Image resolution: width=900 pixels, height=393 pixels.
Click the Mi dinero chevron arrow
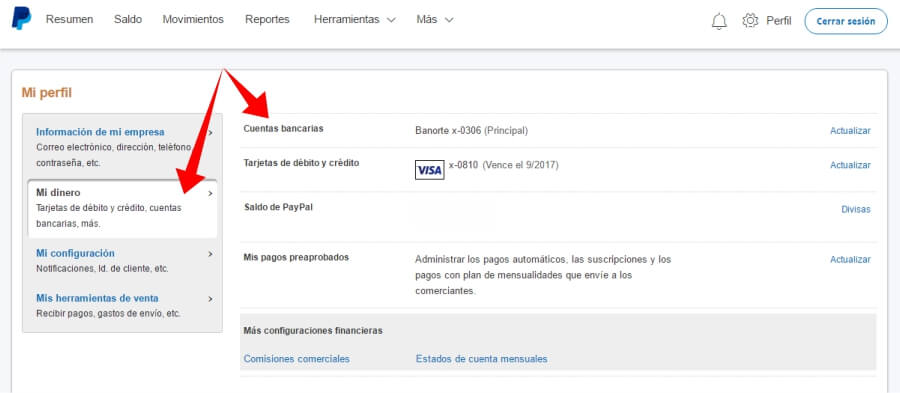211,193
